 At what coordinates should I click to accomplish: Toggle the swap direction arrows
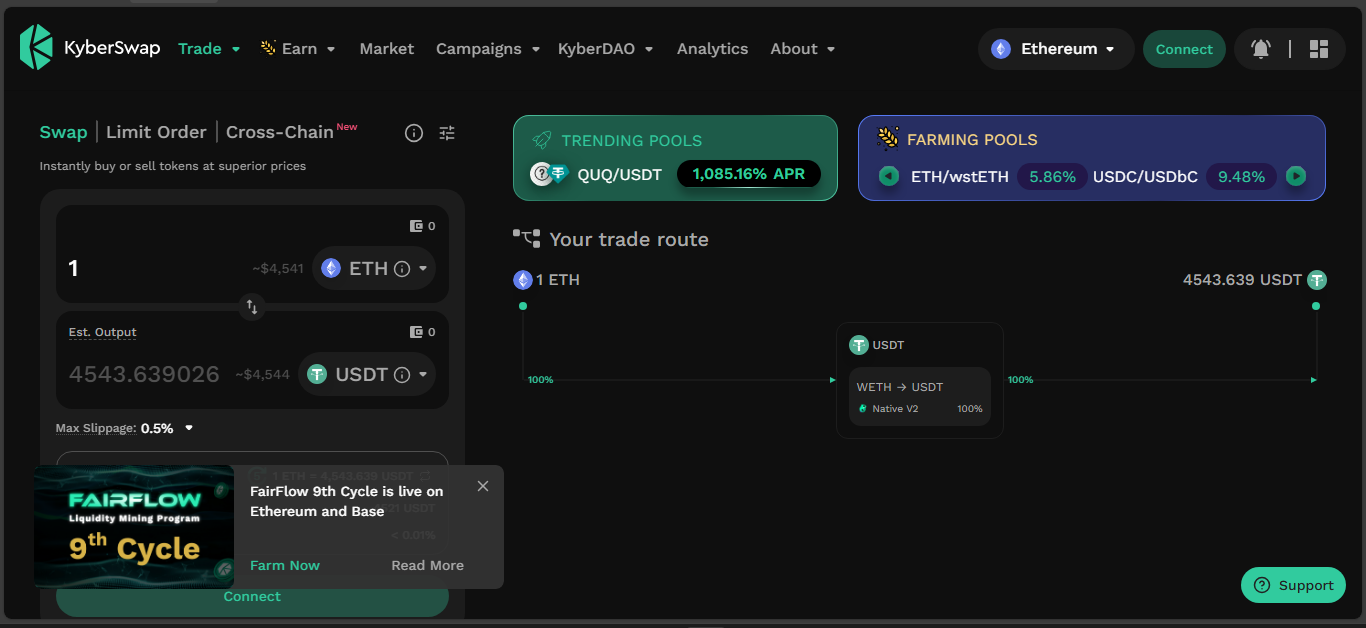[x=252, y=307]
